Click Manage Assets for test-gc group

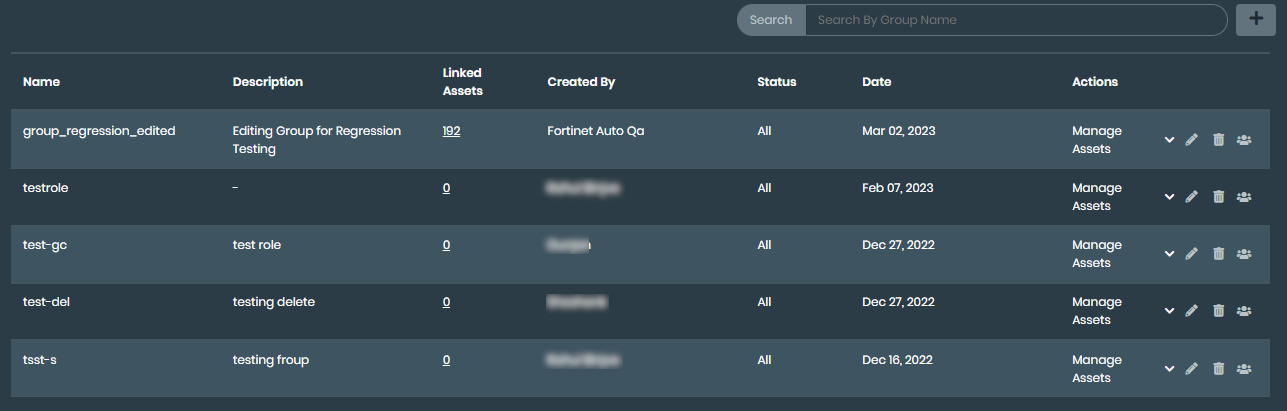(1097, 254)
